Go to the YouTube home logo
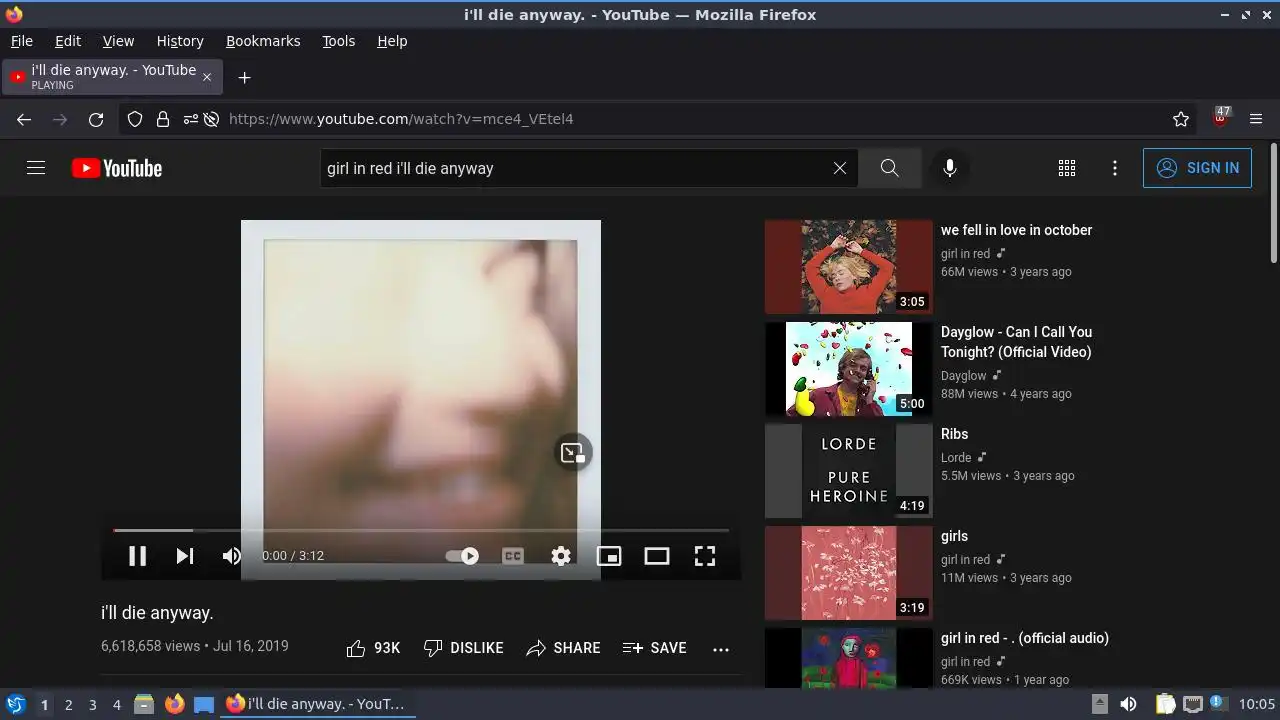Image resolution: width=1280 pixels, height=720 pixels. coord(117,168)
